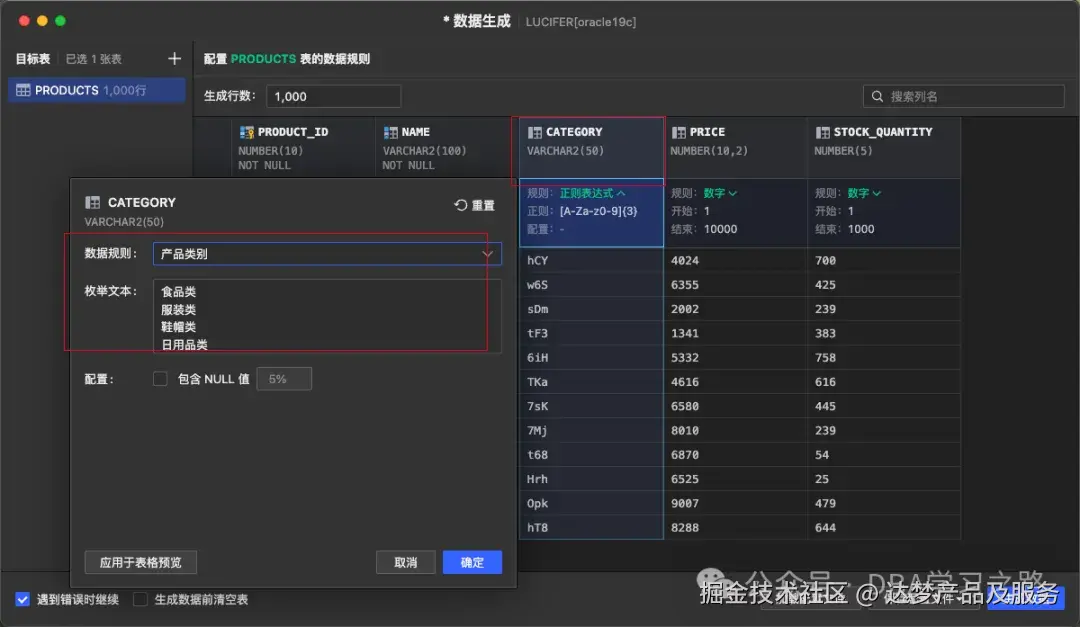Click the price cell 6580

[736, 407]
